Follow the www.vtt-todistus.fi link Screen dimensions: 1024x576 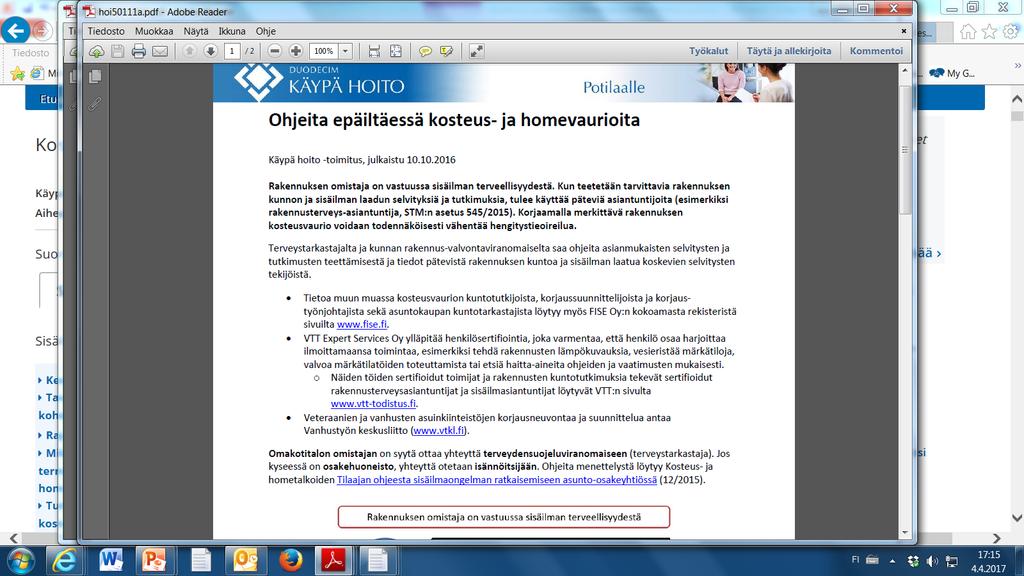click(373, 404)
